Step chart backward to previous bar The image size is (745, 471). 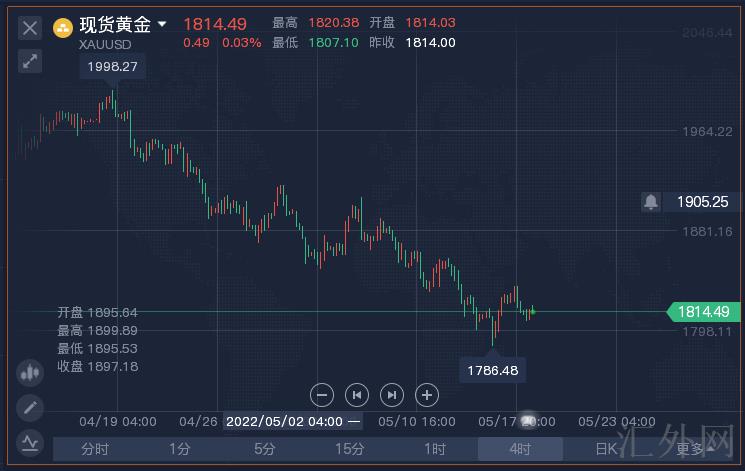[357, 394]
